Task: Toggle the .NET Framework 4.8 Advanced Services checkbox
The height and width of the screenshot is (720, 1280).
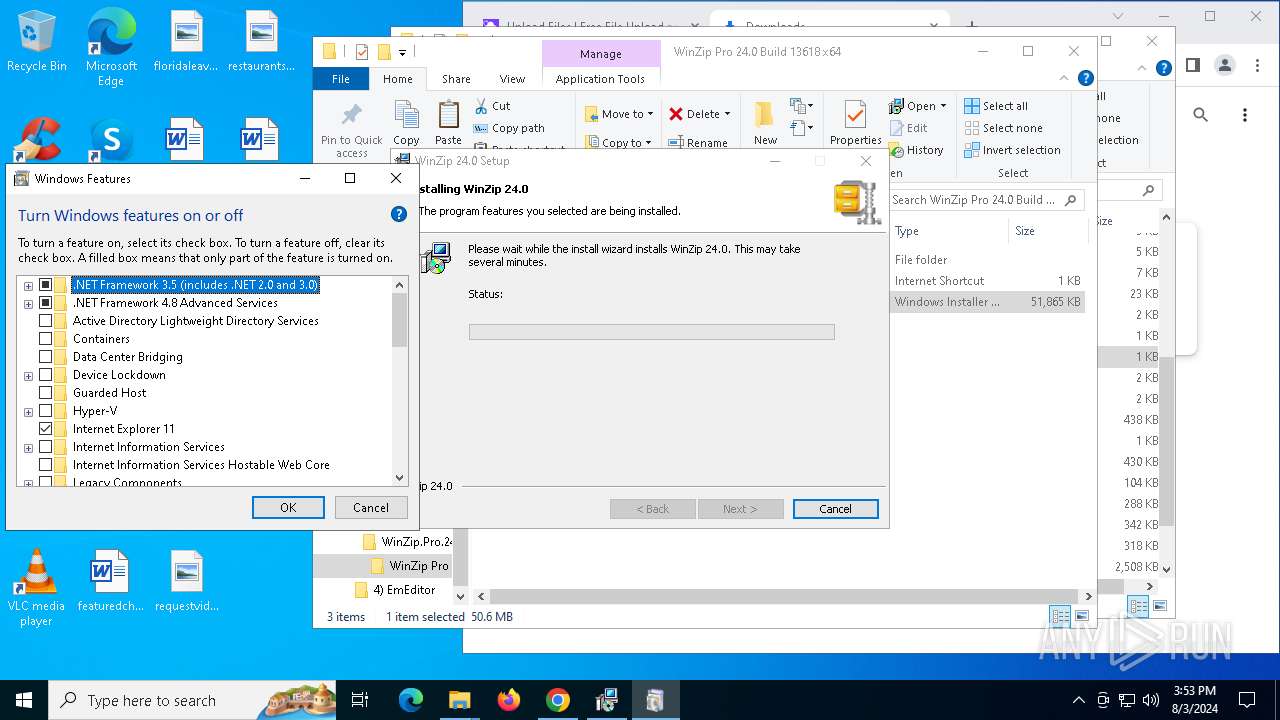Action: coord(45,303)
